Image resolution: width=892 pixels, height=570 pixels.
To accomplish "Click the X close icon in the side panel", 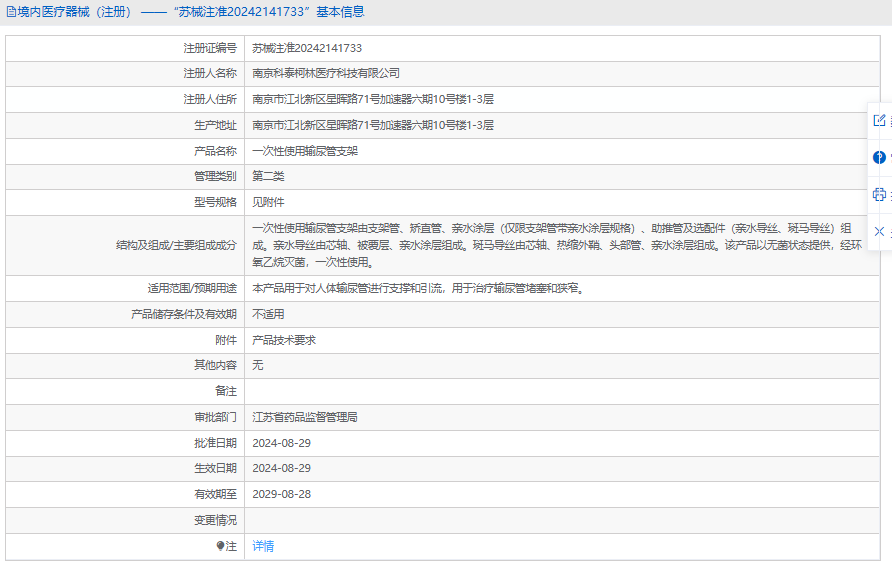I will pyautogui.click(x=879, y=232).
